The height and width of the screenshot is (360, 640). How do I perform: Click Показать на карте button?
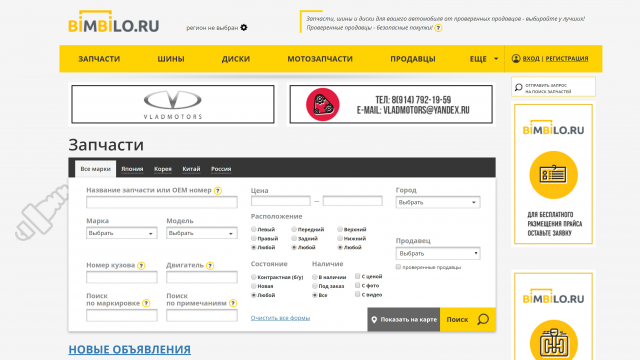point(404,320)
